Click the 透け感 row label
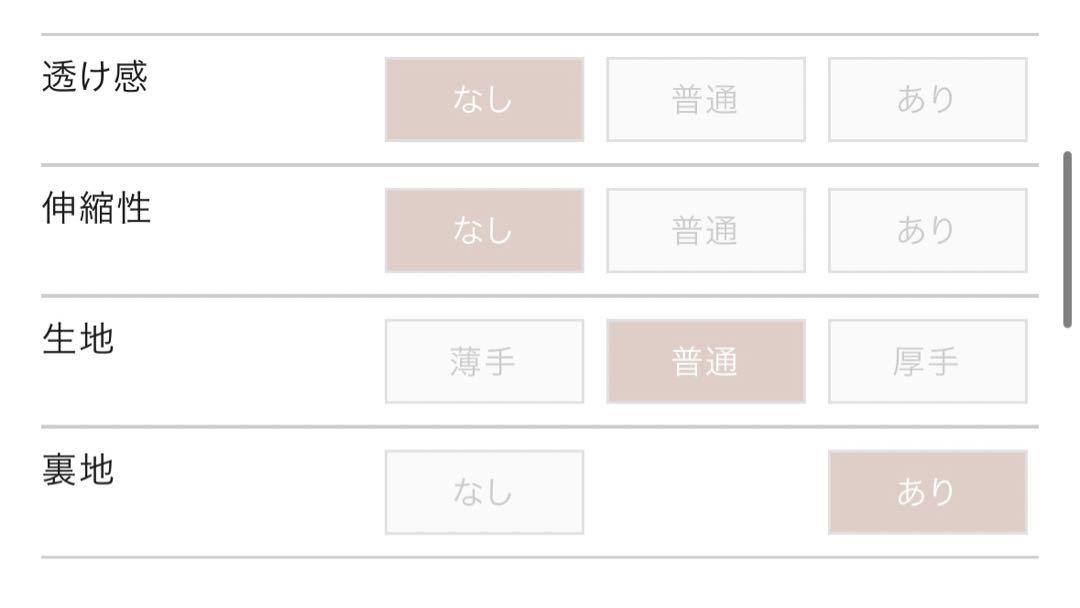 95,76
